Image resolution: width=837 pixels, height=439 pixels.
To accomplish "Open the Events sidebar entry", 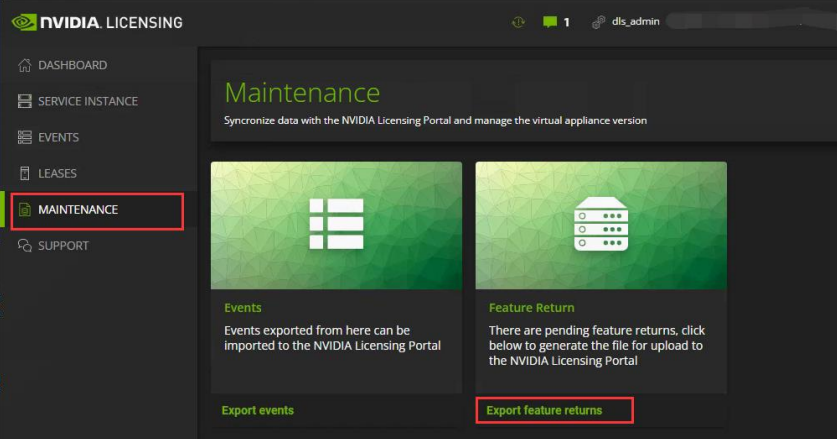I will (x=59, y=137).
